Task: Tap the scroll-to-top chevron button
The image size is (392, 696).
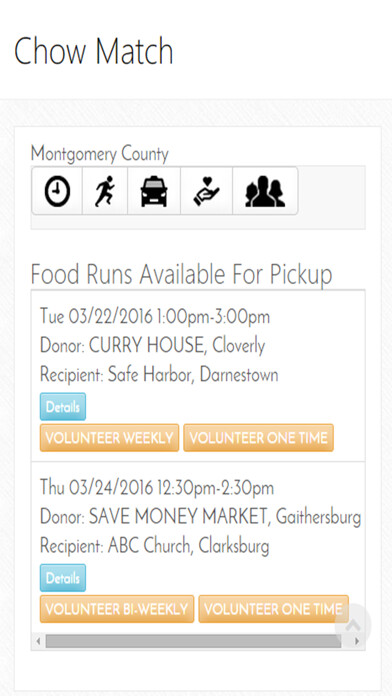Action: 353,625
